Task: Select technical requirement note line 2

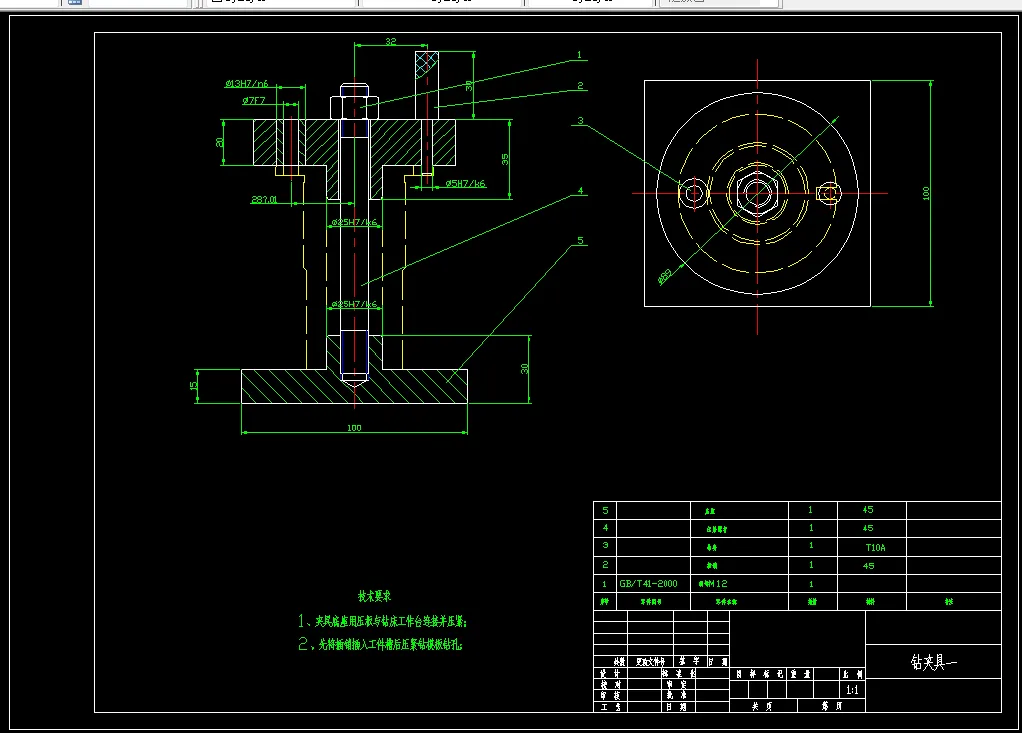Action: (381, 644)
